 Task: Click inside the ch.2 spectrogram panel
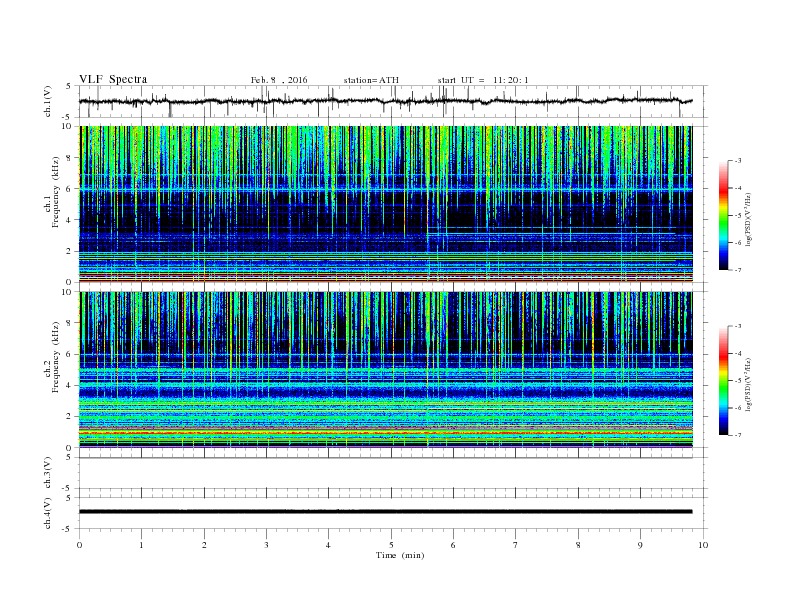click(385, 370)
